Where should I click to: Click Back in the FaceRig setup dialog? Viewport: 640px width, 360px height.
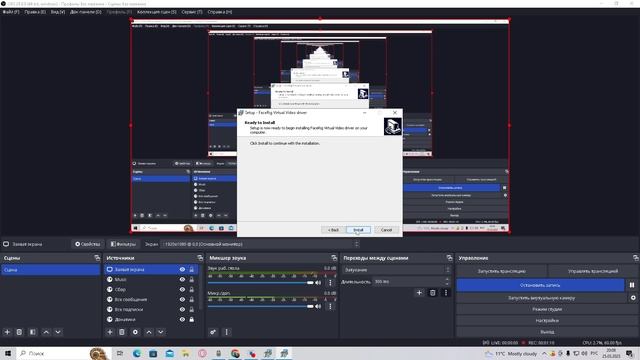[x=333, y=230]
